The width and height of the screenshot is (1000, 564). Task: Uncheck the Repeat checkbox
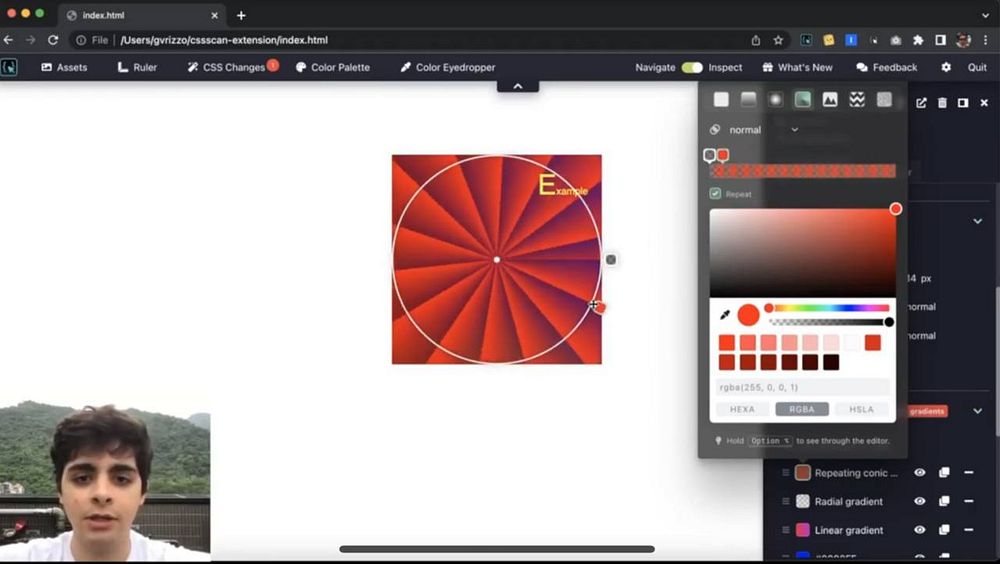(x=715, y=193)
